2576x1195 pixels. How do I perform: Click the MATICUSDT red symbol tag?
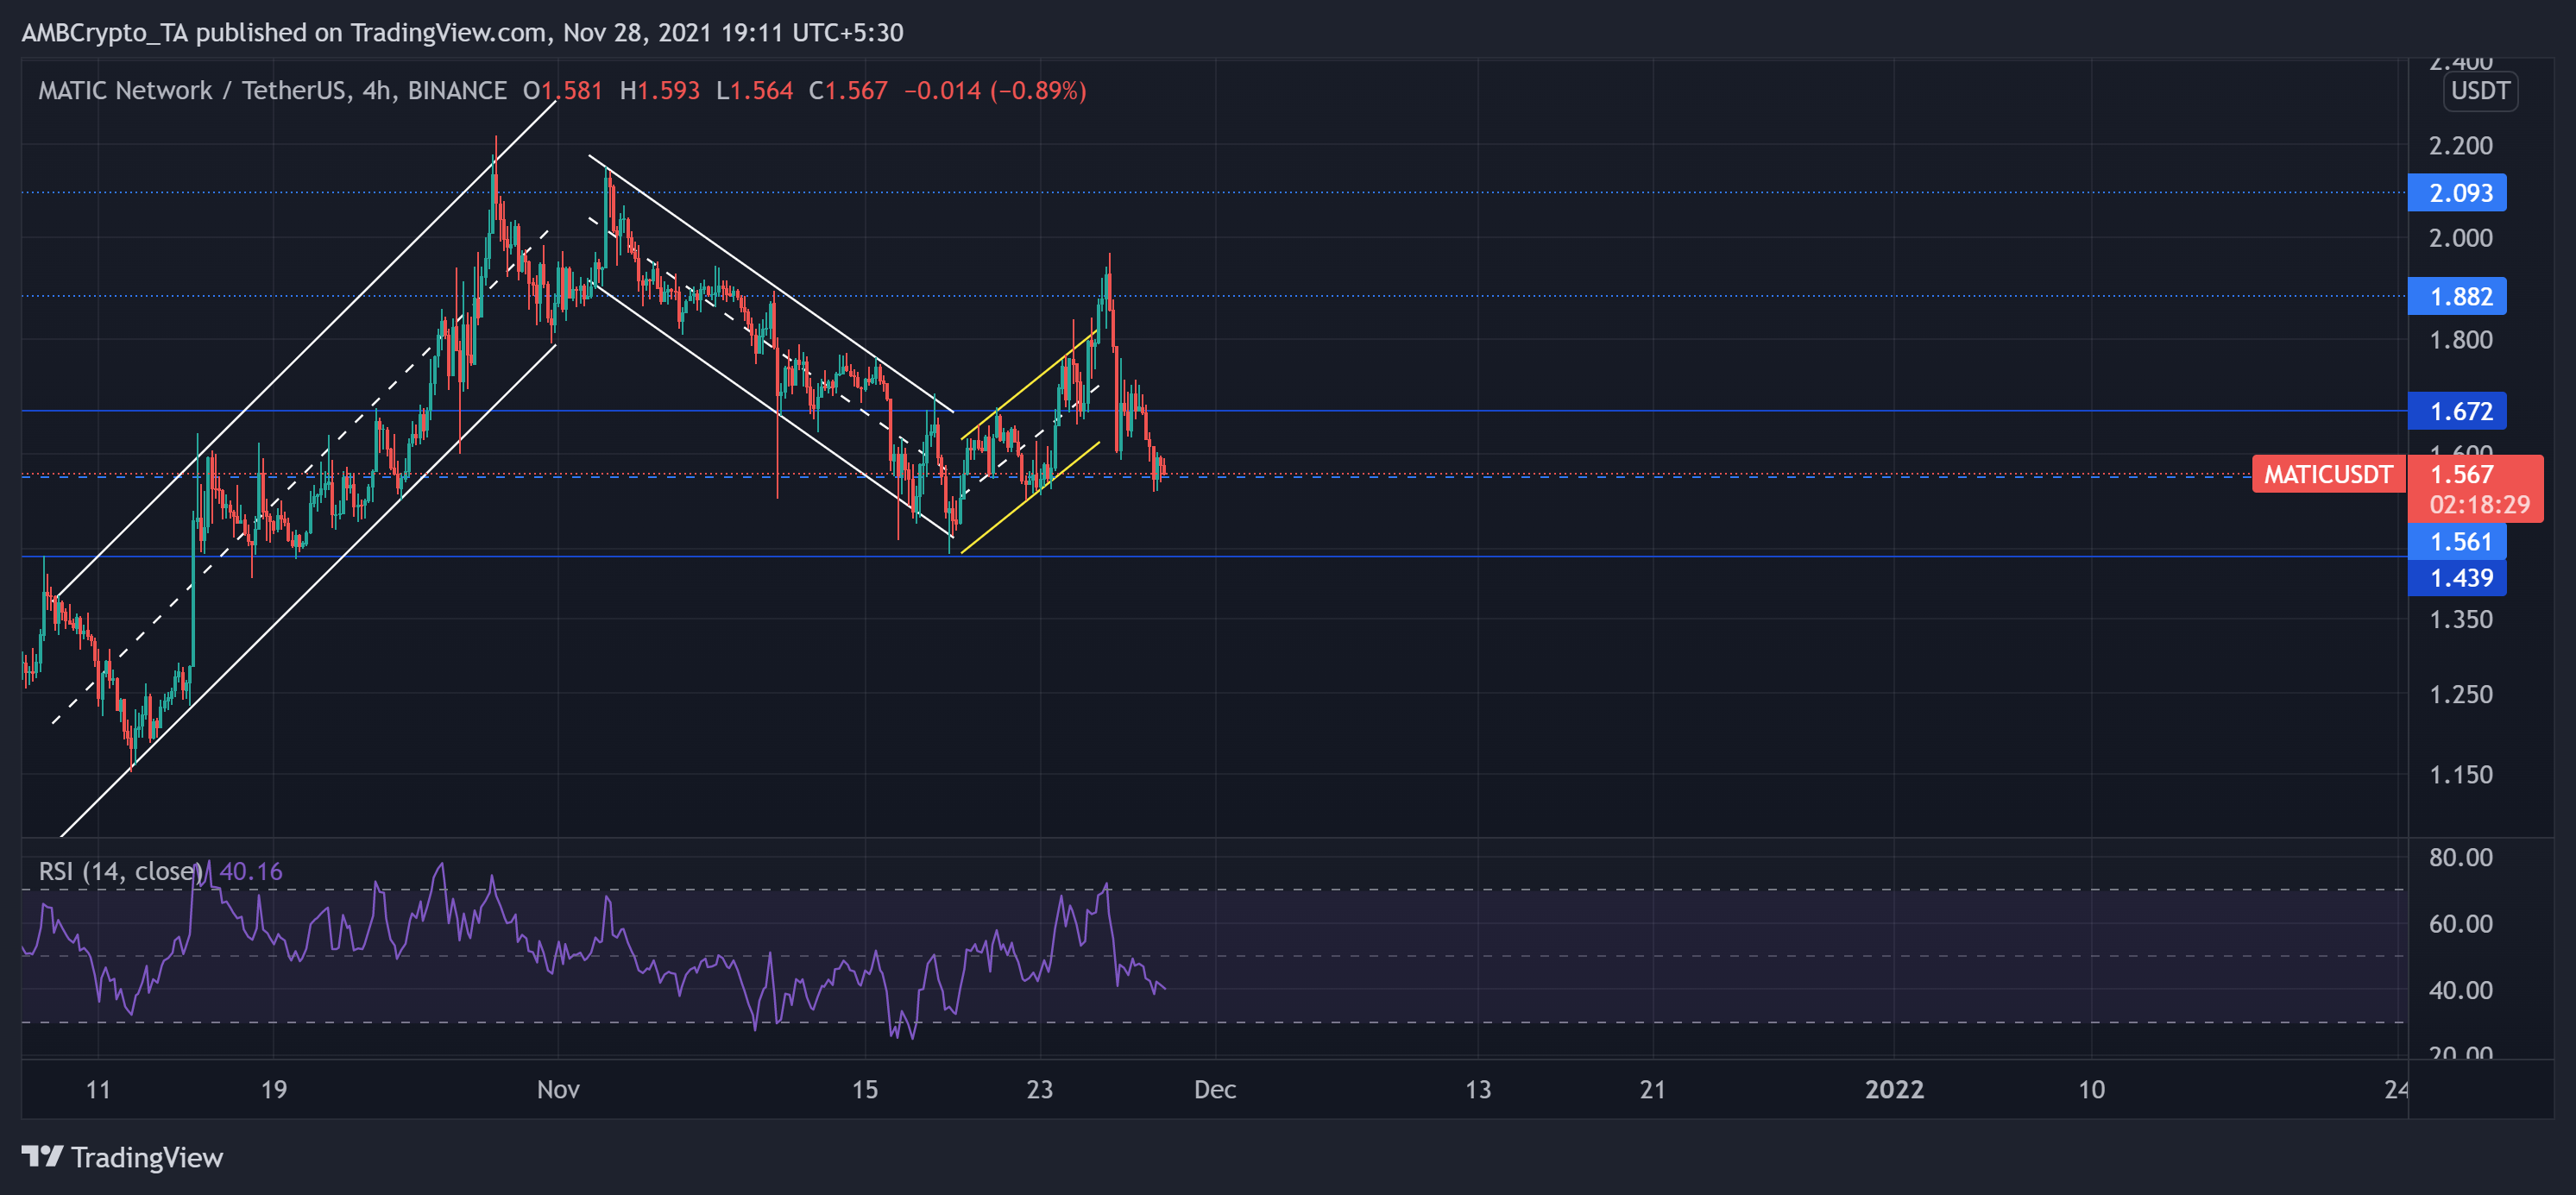[x=2327, y=474]
